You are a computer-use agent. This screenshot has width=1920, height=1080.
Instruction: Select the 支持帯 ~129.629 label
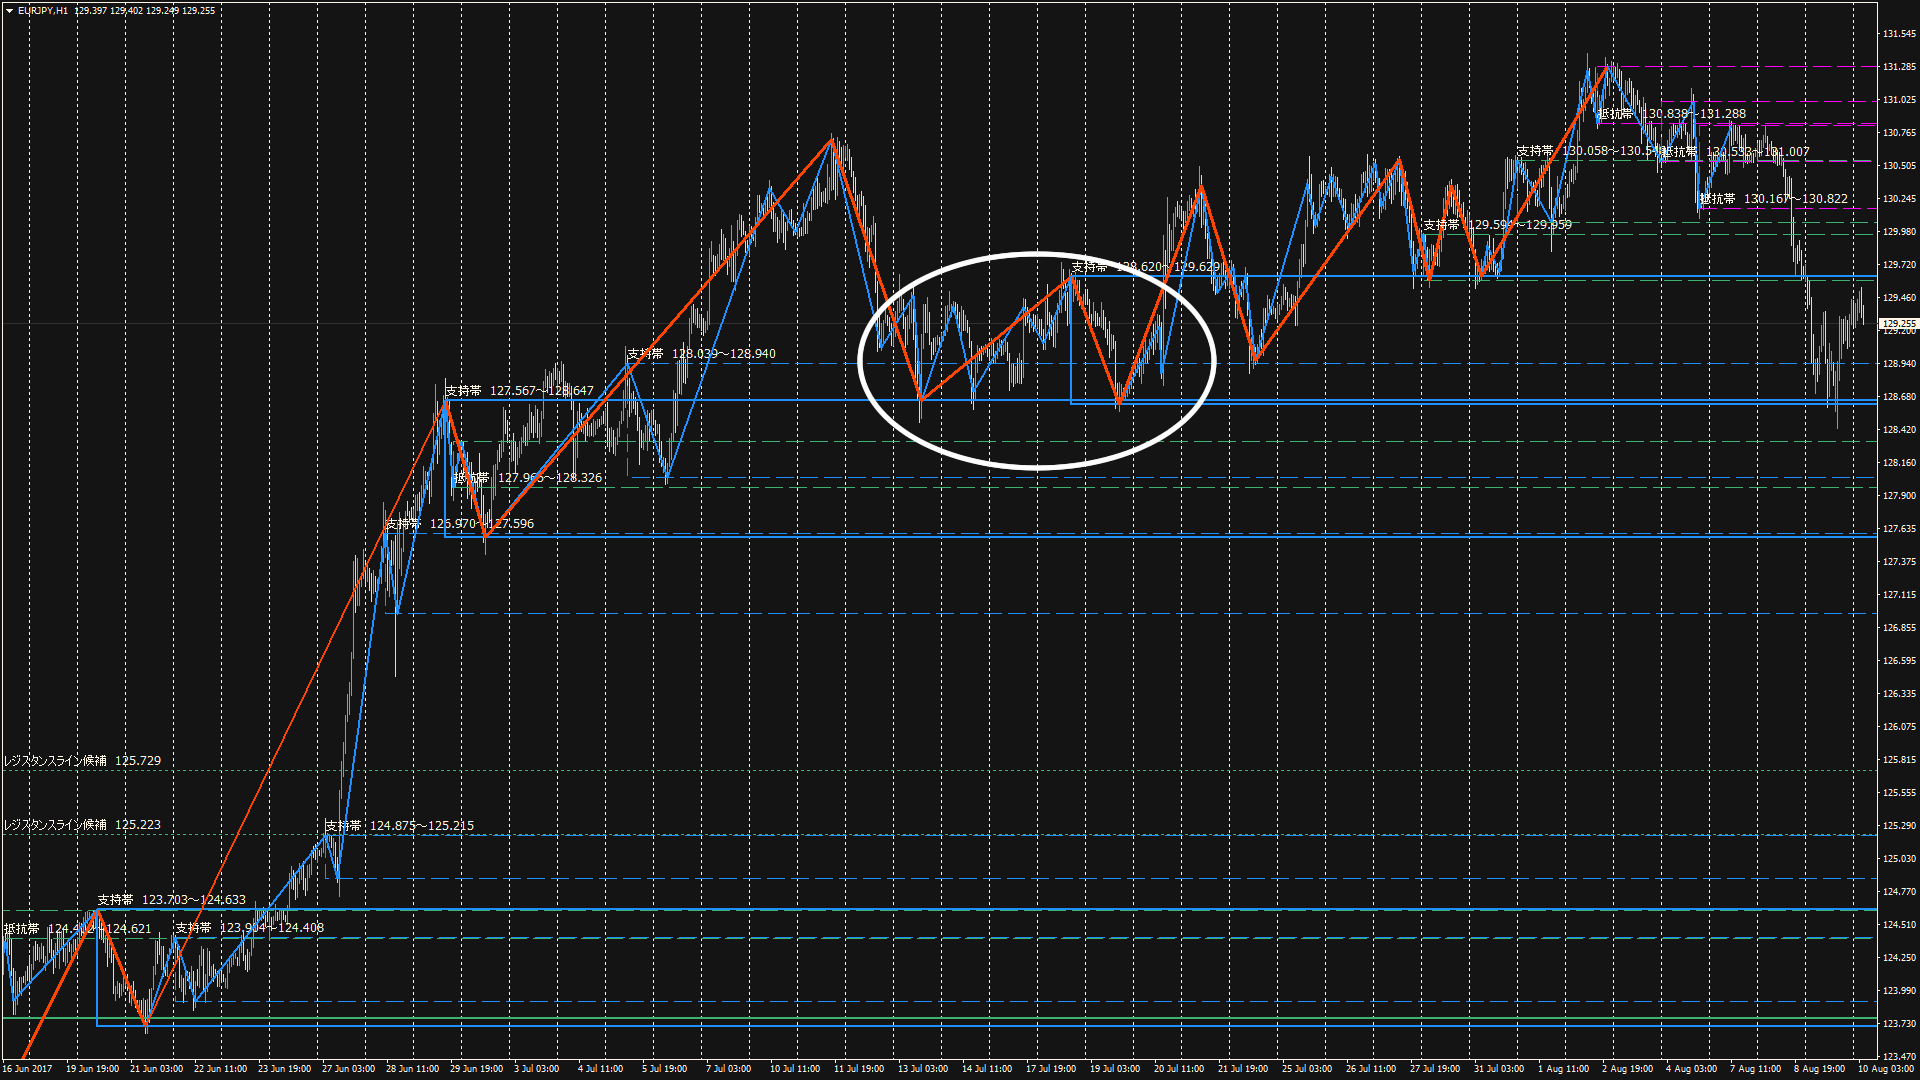(x=1146, y=267)
